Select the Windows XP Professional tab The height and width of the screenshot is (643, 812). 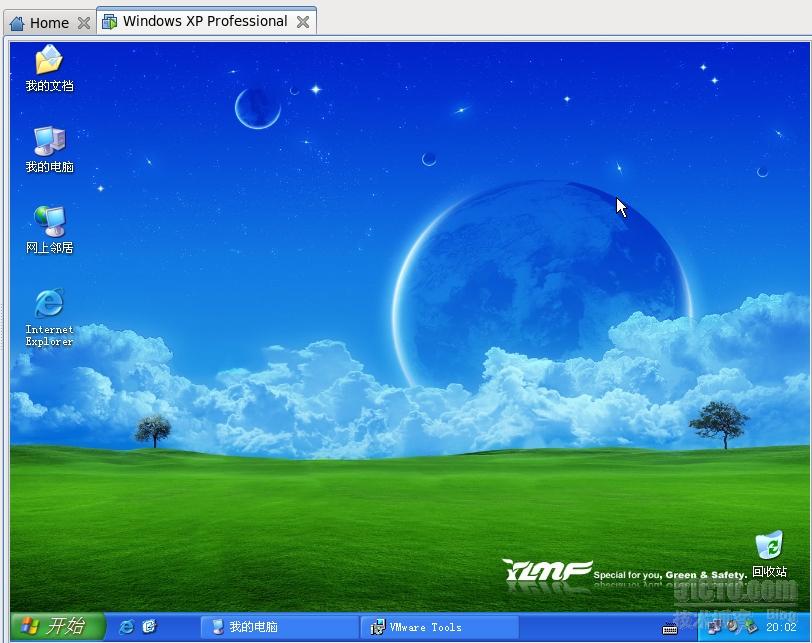(206, 21)
